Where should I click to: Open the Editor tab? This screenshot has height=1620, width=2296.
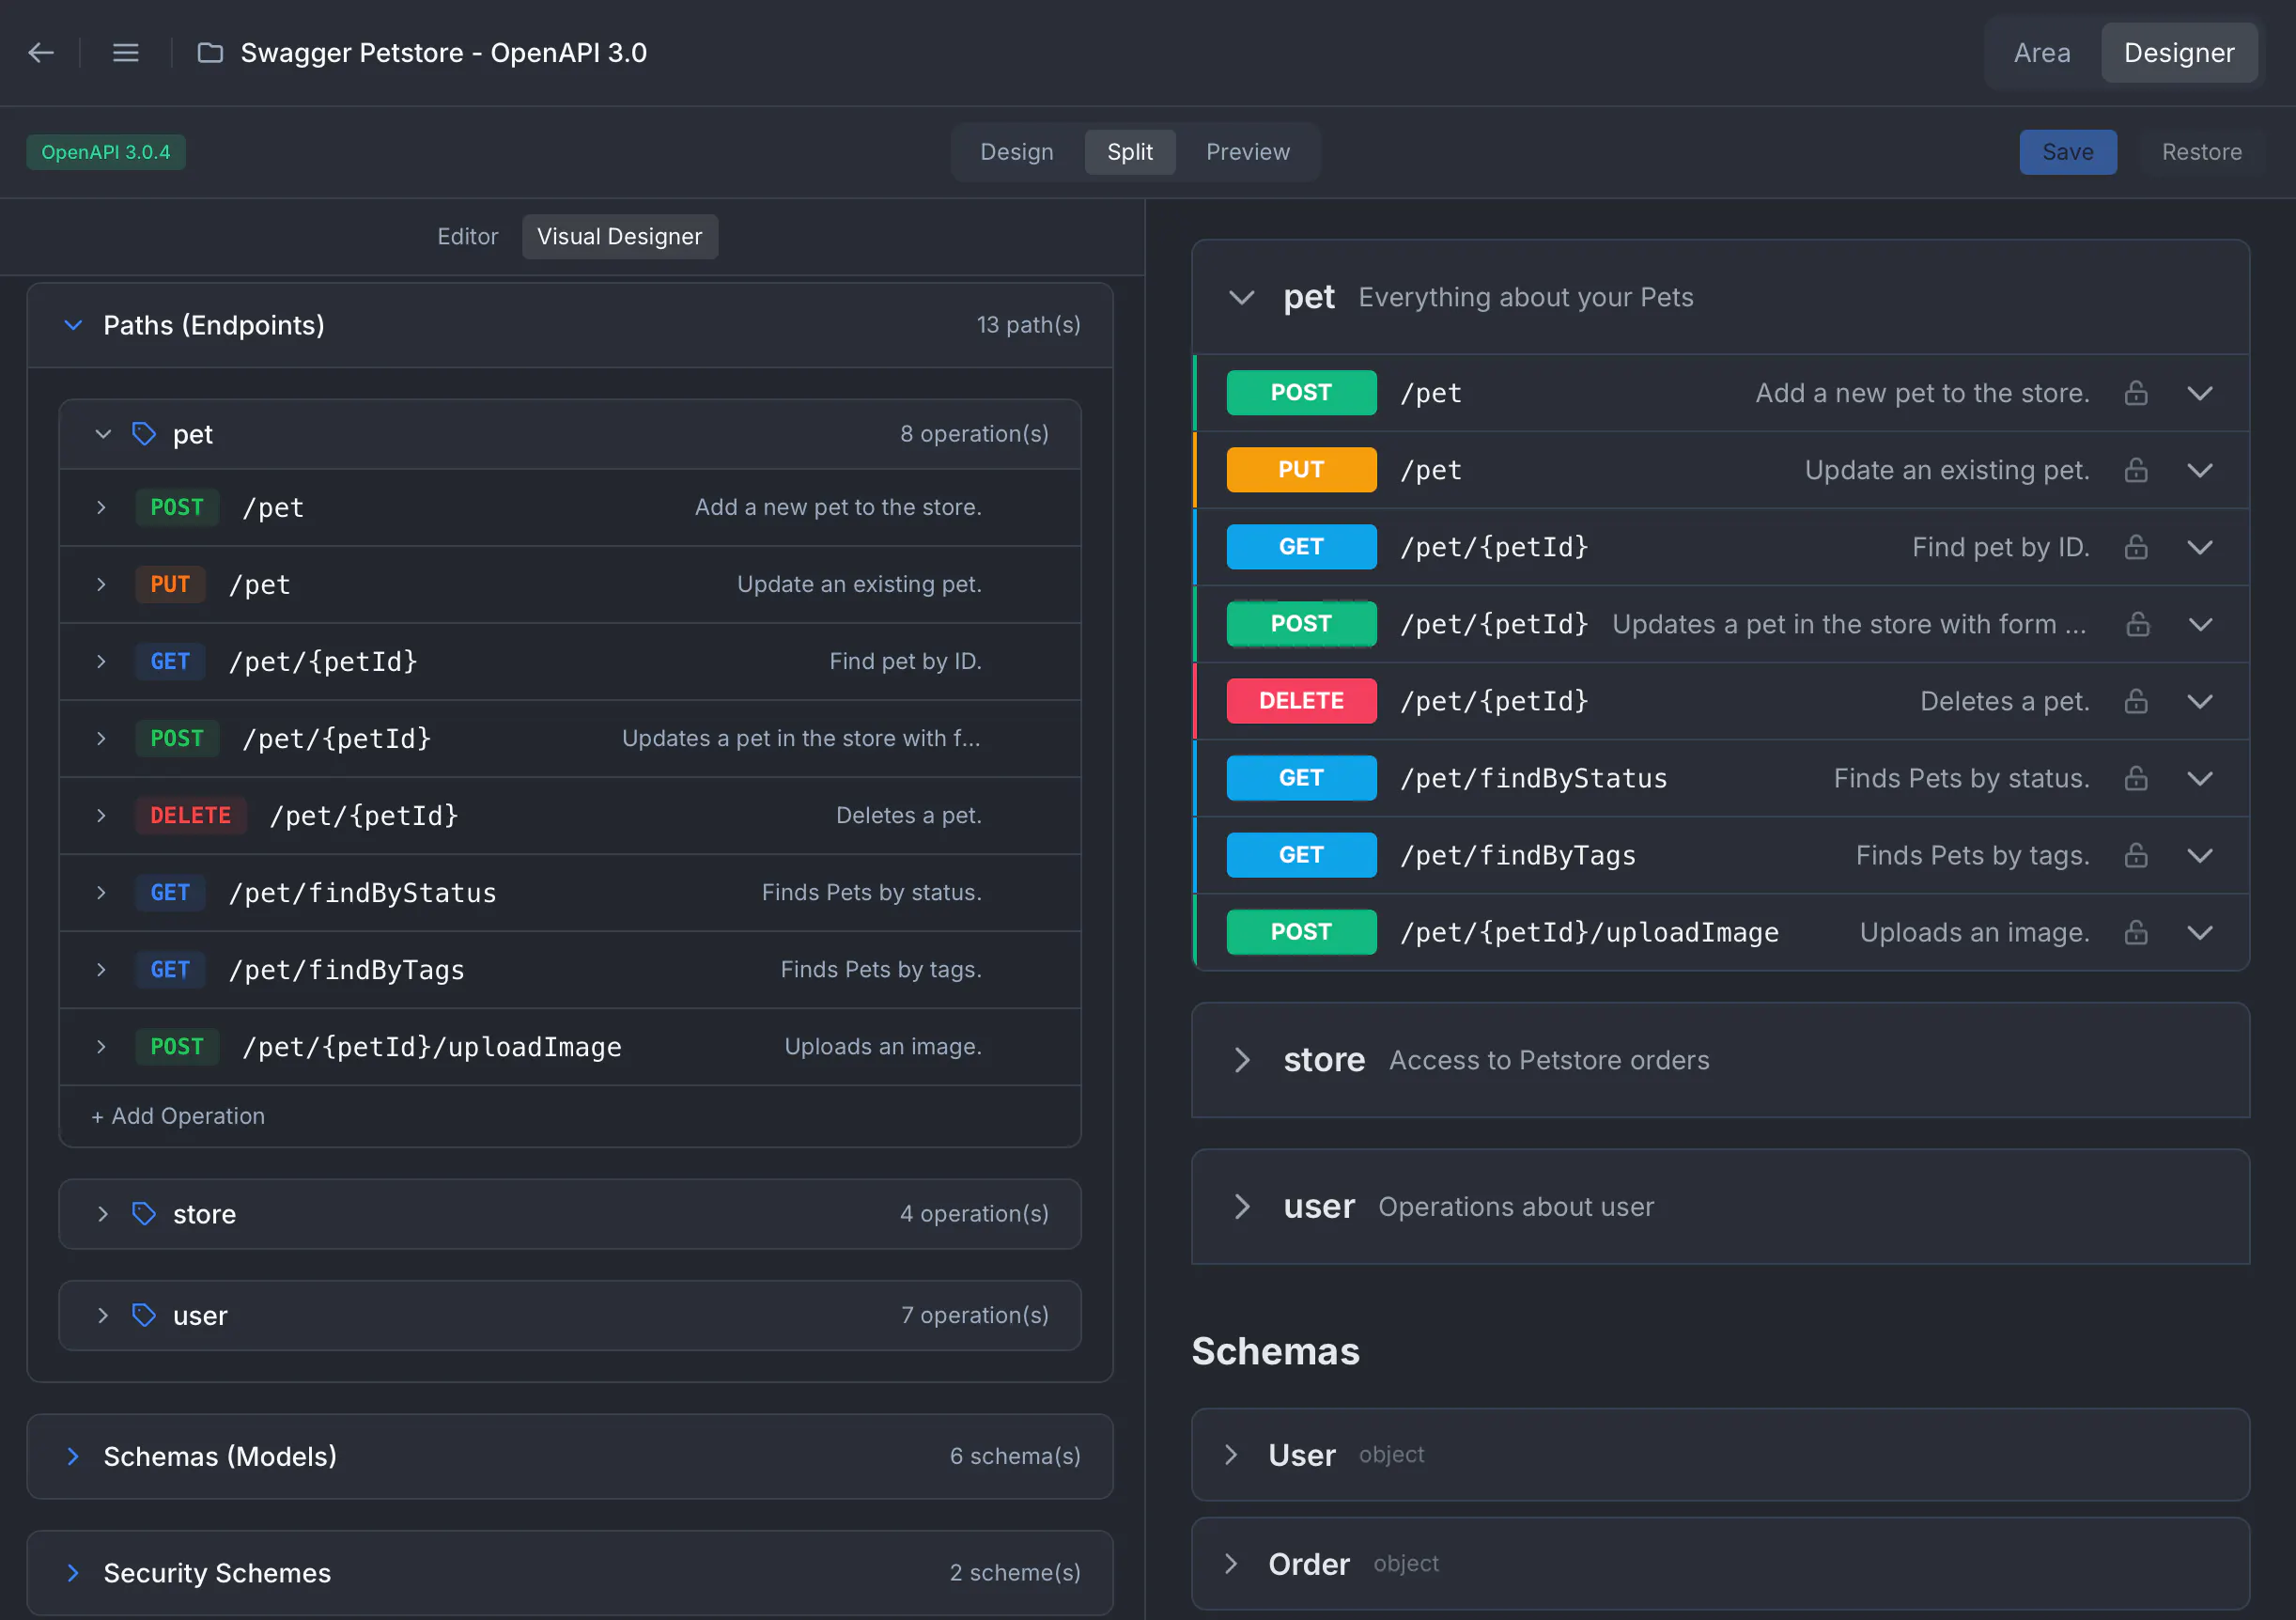coord(467,237)
